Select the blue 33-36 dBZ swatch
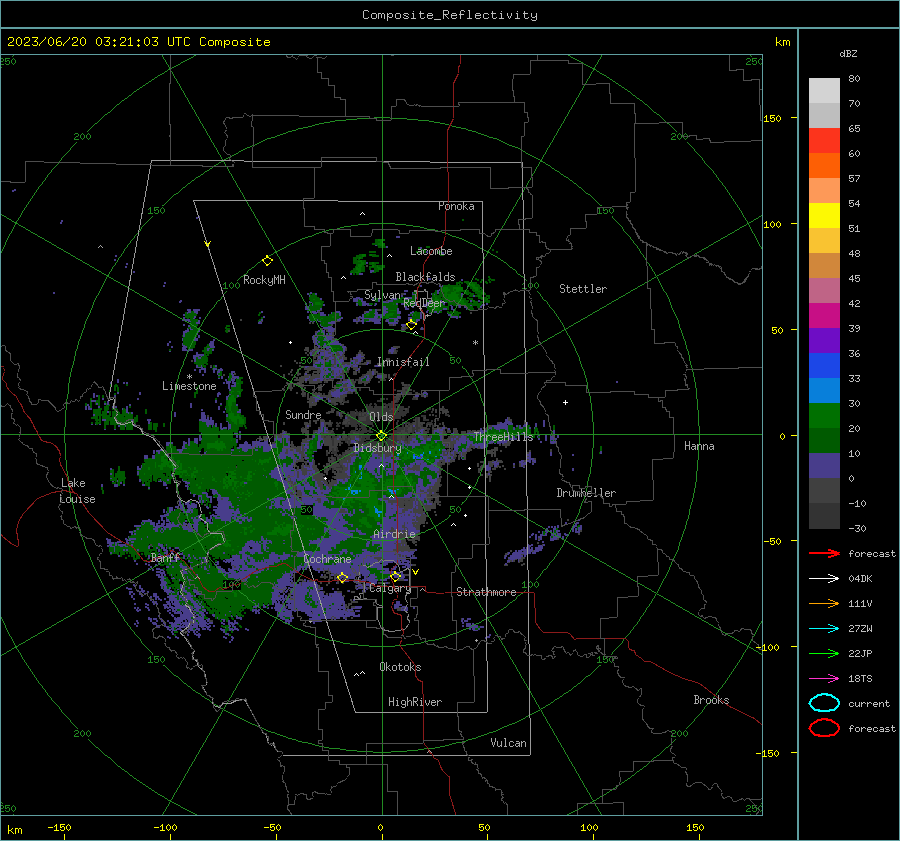Screen dimensions: 900x841 pyautogui.click(x=824, y=366)
